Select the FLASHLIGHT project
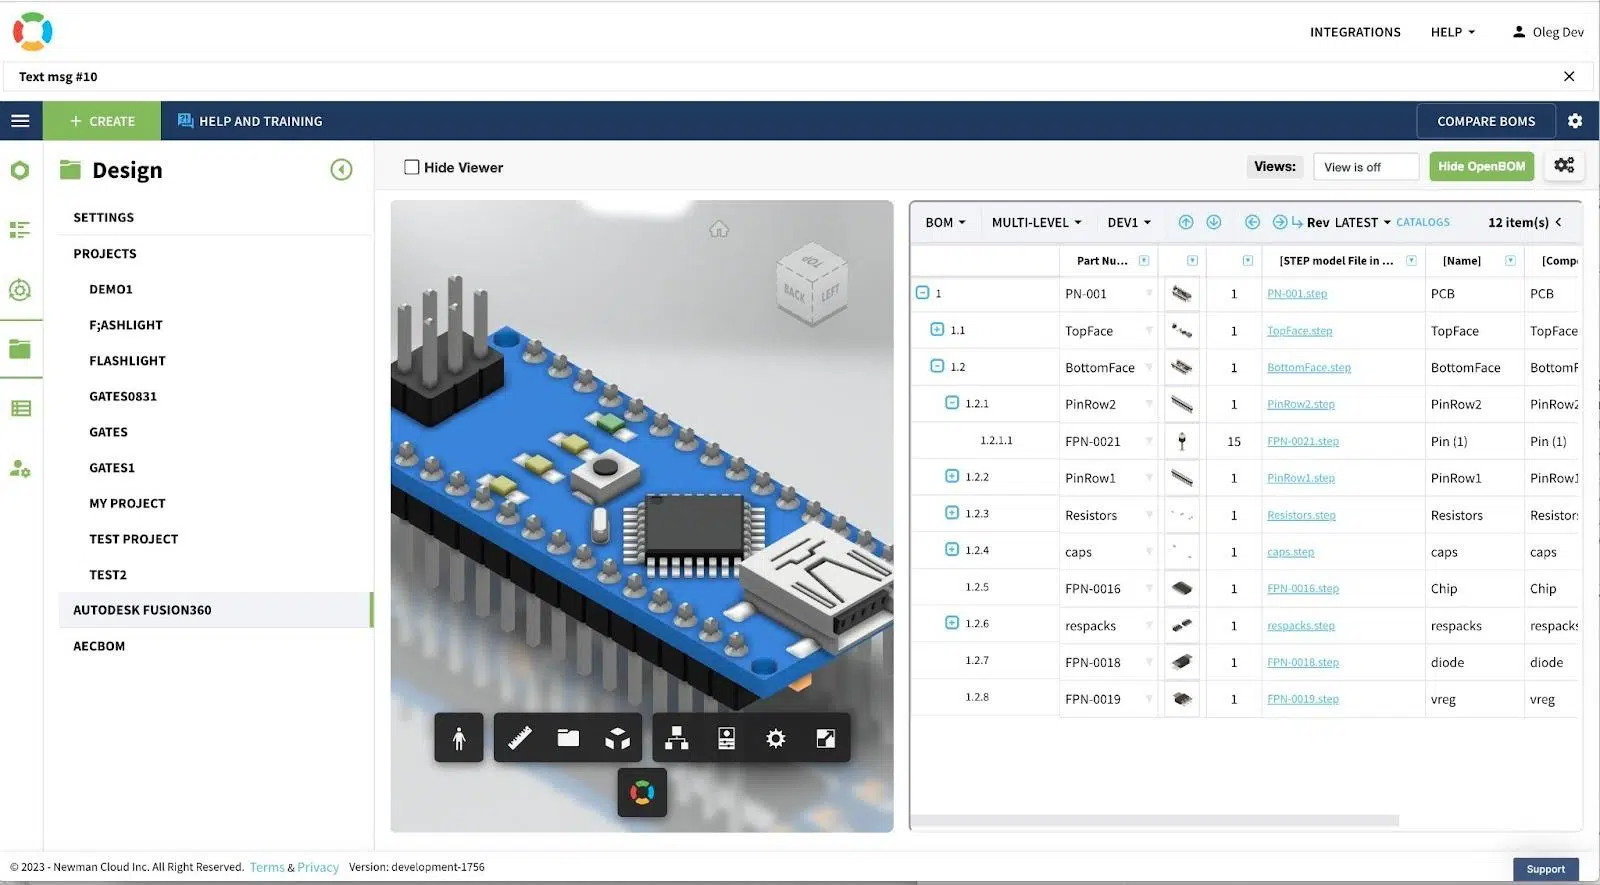1600x885 pixels. 127,361
